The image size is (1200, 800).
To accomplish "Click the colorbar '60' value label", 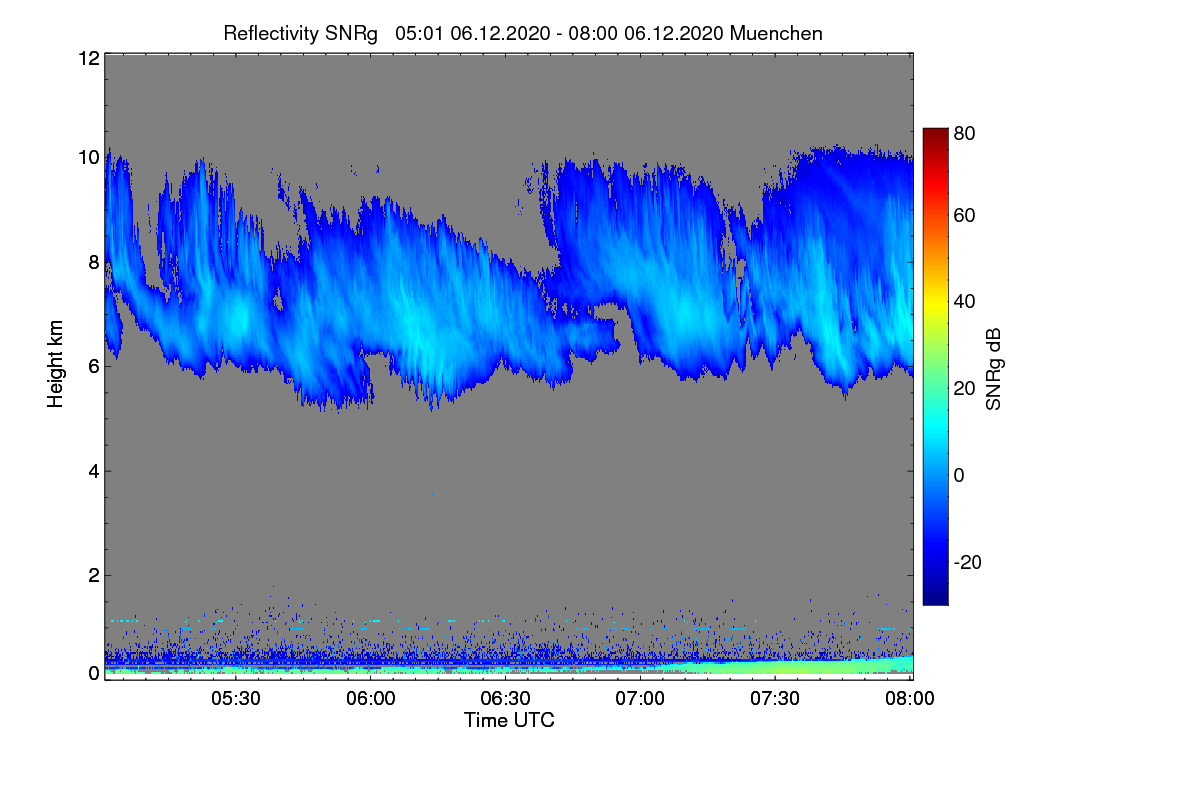I will tap(965, 215).
